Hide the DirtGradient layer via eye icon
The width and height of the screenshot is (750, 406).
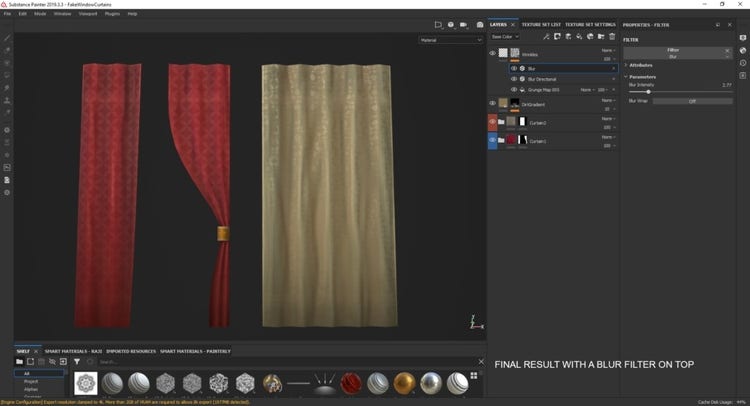click(492, 103)
